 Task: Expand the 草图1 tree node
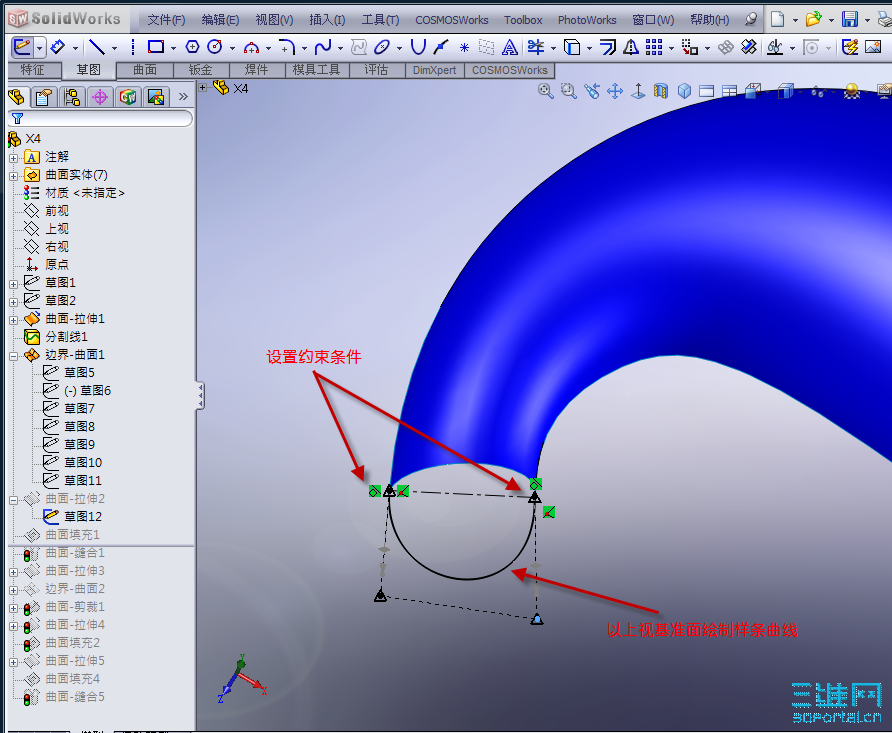coord(14,284)
